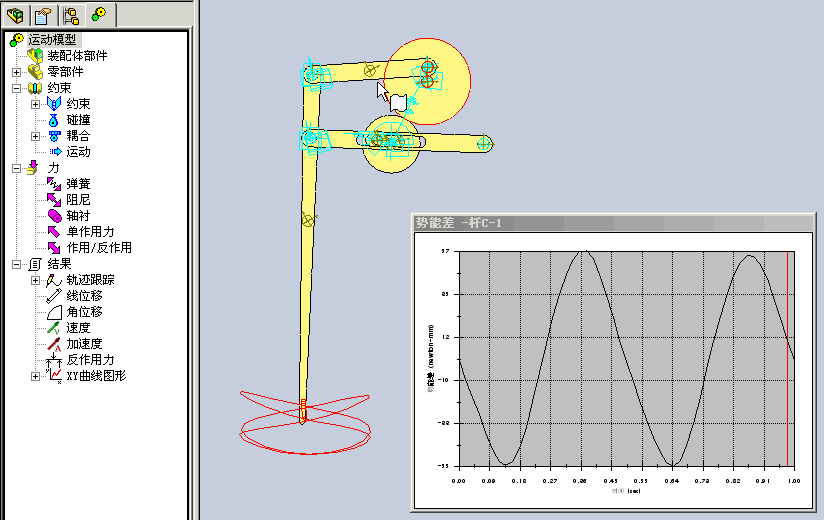This screenshot has height=520, width=824.
Task: Click the 作用/反作用 force icon
Action: click(54, 248)
